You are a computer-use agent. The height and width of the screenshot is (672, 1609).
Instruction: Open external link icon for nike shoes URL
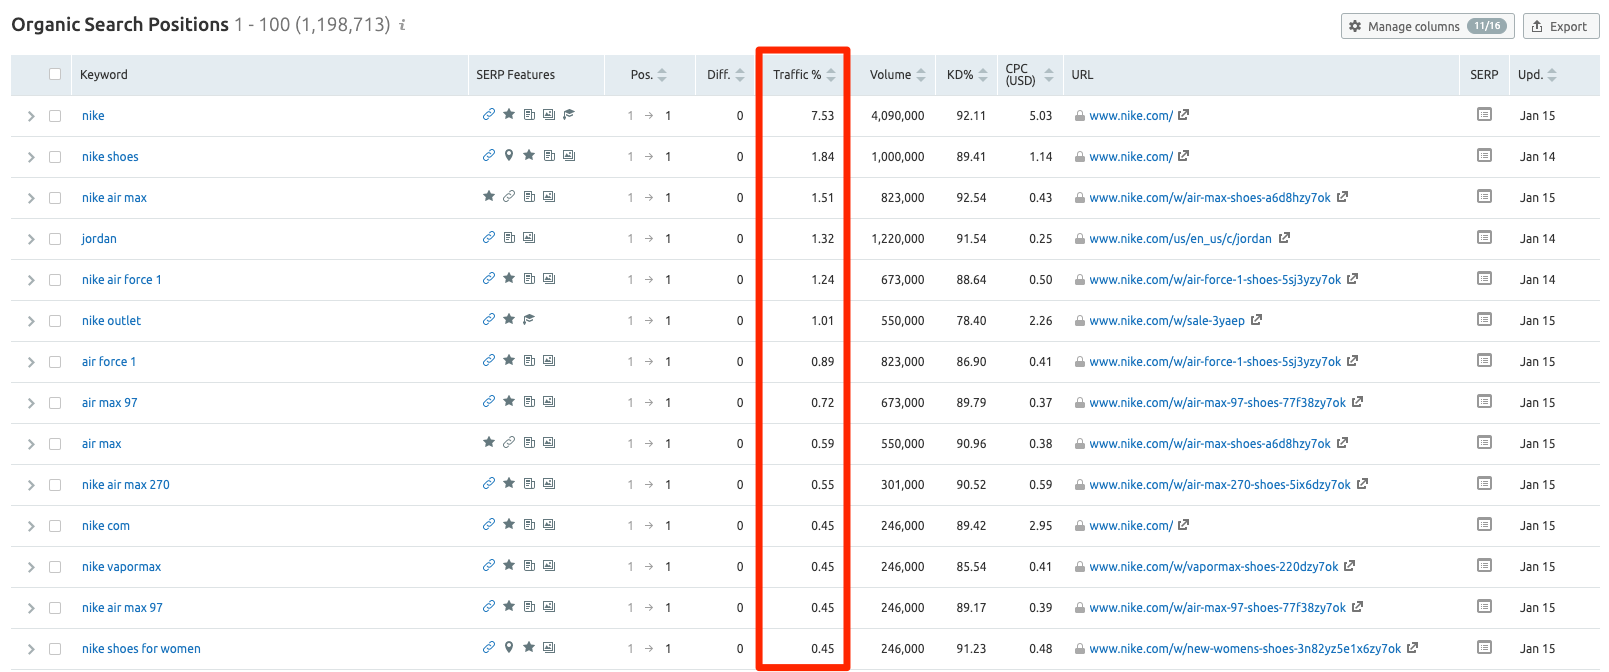[1183, 156]
